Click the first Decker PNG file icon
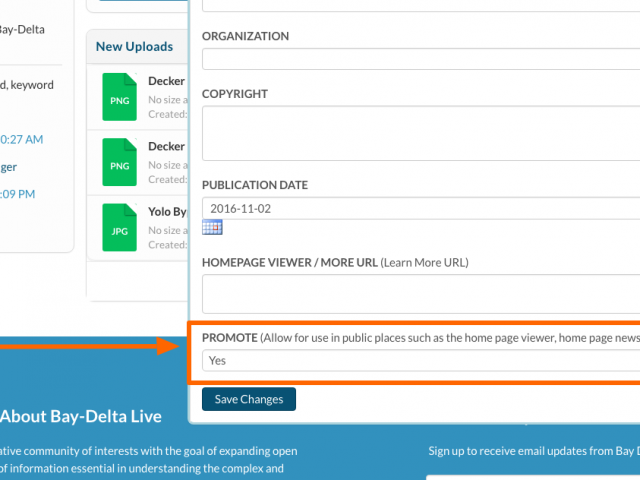This screenshot has width=640, height=480. click(120, 97)
